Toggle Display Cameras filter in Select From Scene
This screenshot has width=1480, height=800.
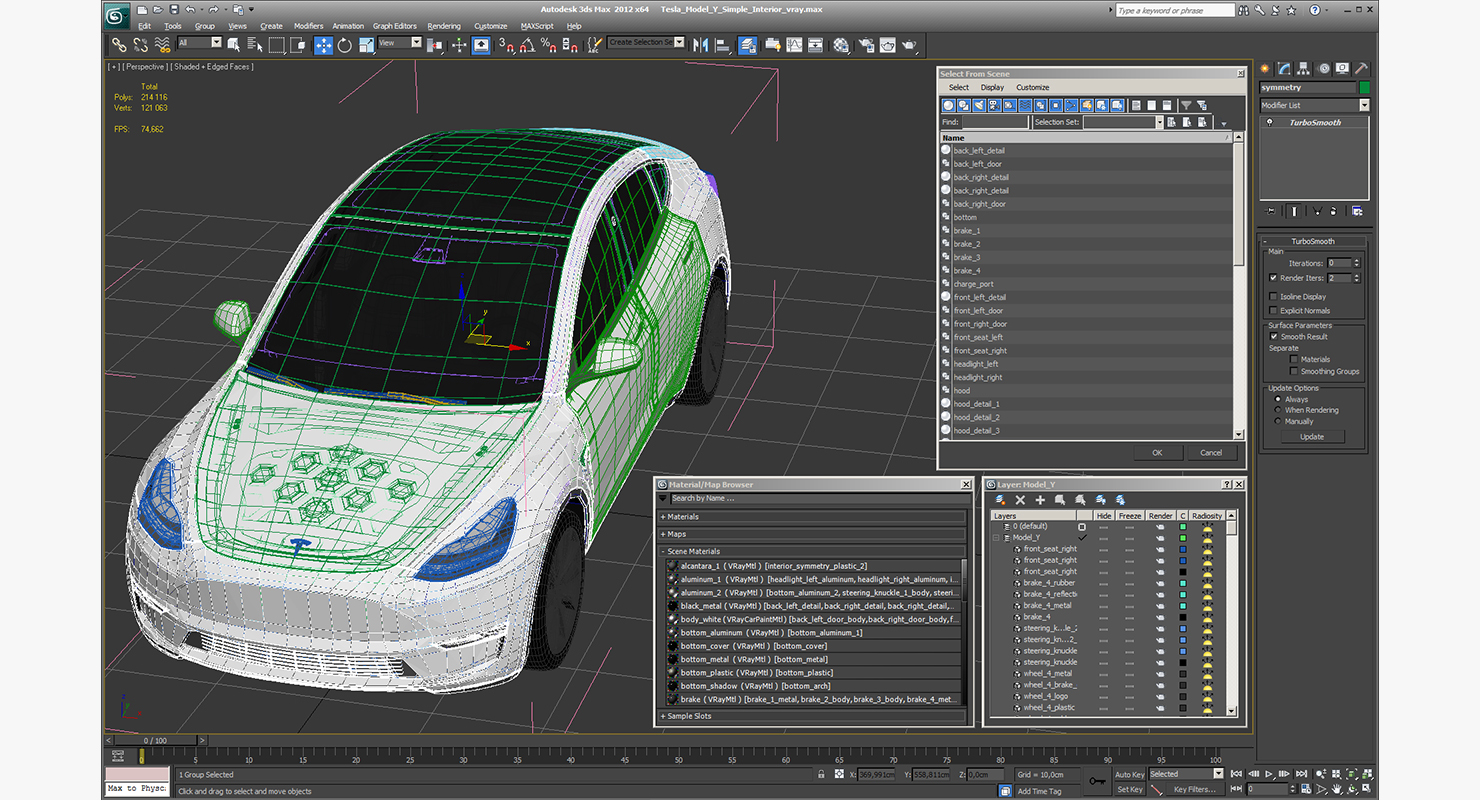(x=995, y=105)
